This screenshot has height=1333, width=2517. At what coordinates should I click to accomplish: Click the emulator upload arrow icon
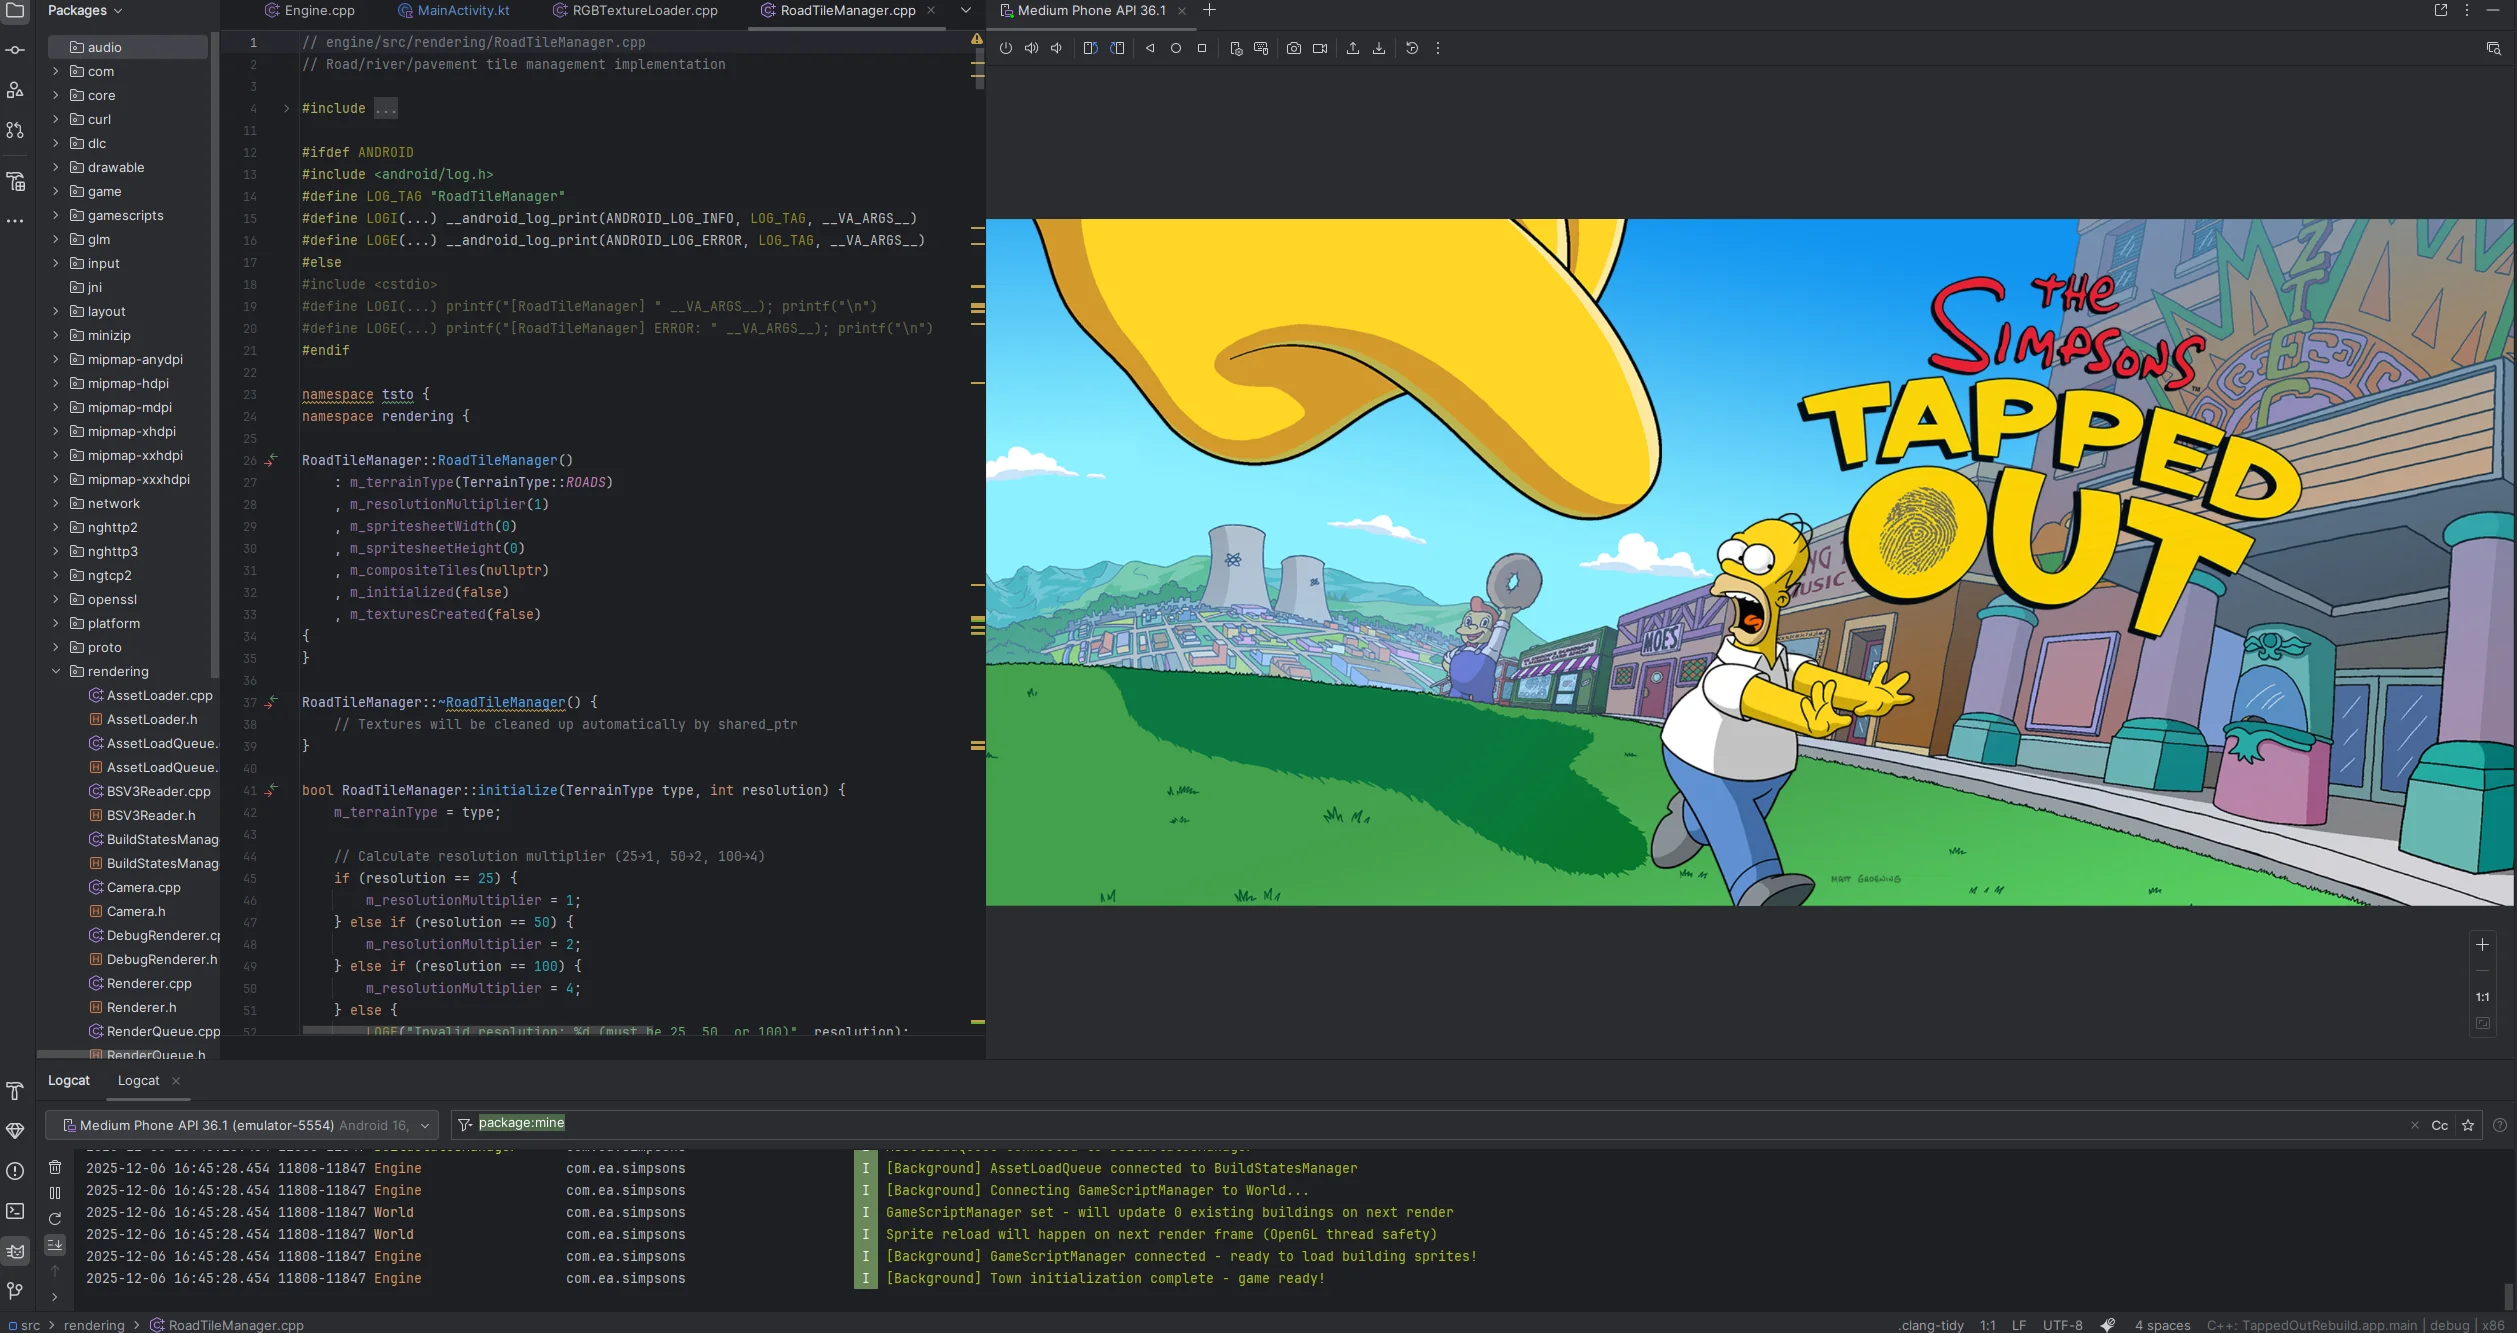[x=1353, y=48]
